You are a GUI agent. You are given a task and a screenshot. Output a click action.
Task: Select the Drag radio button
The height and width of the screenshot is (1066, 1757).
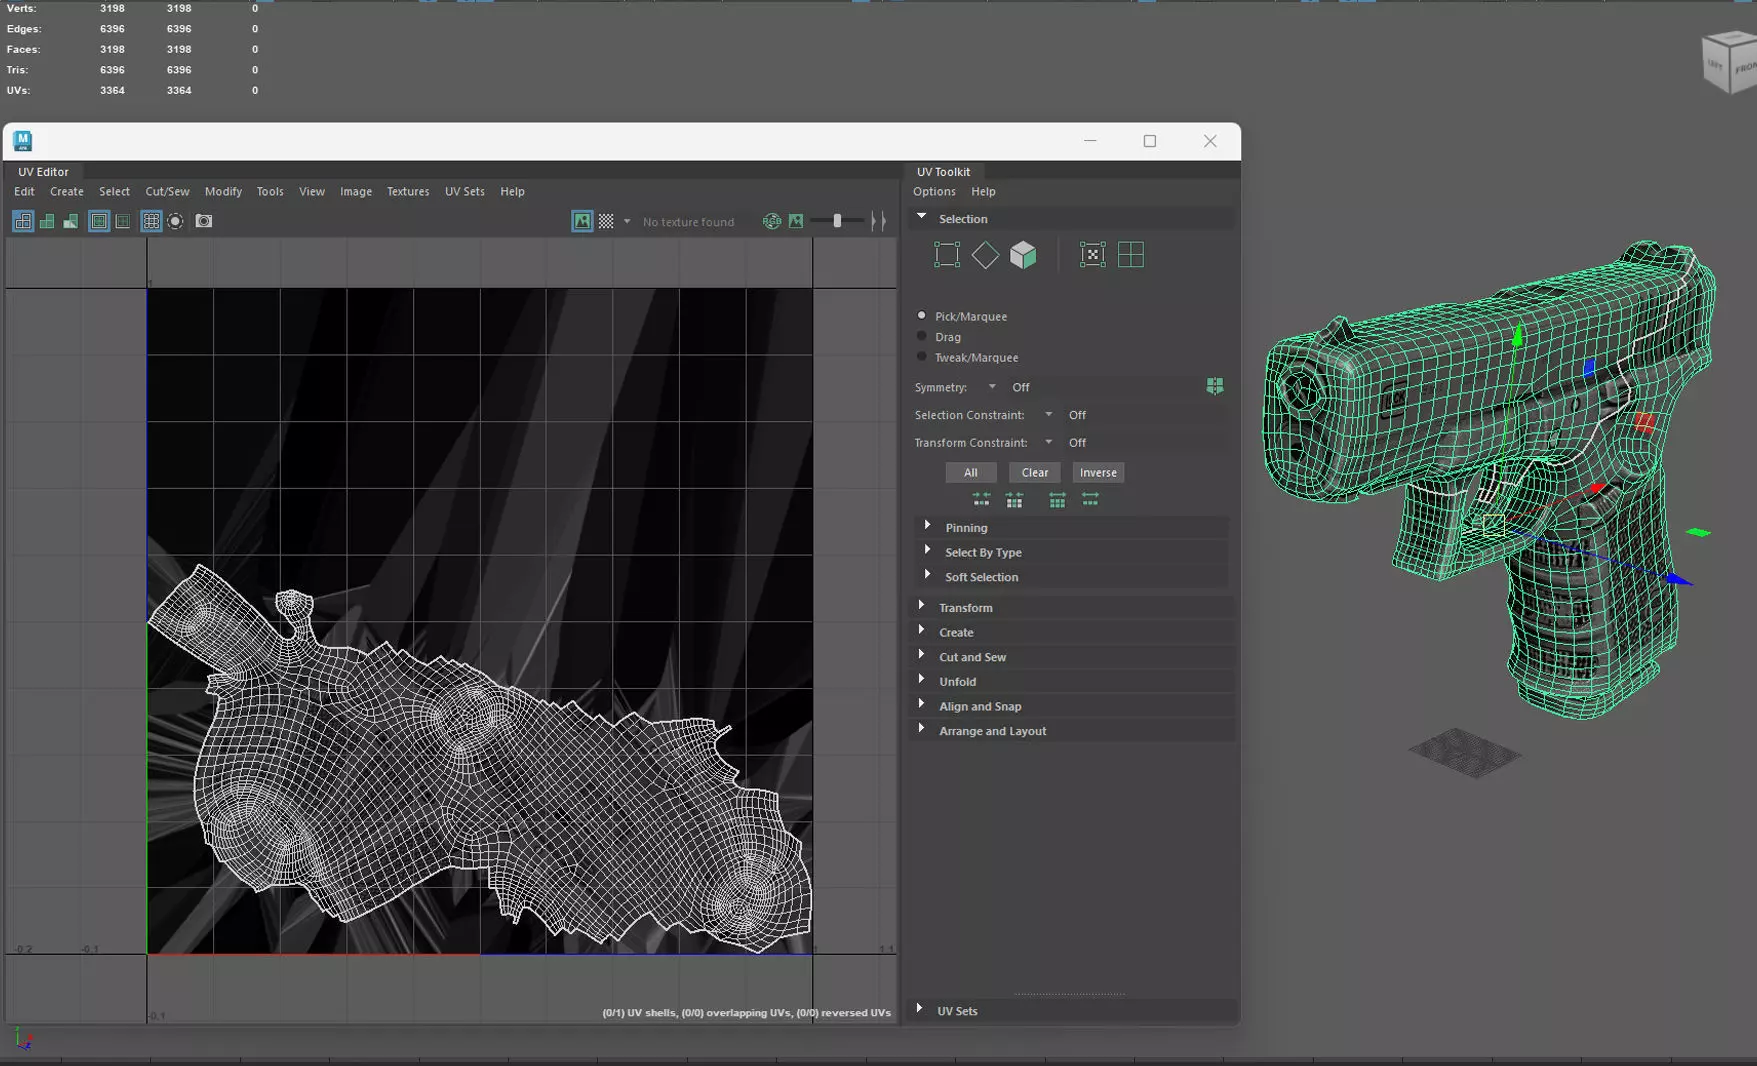922,337
